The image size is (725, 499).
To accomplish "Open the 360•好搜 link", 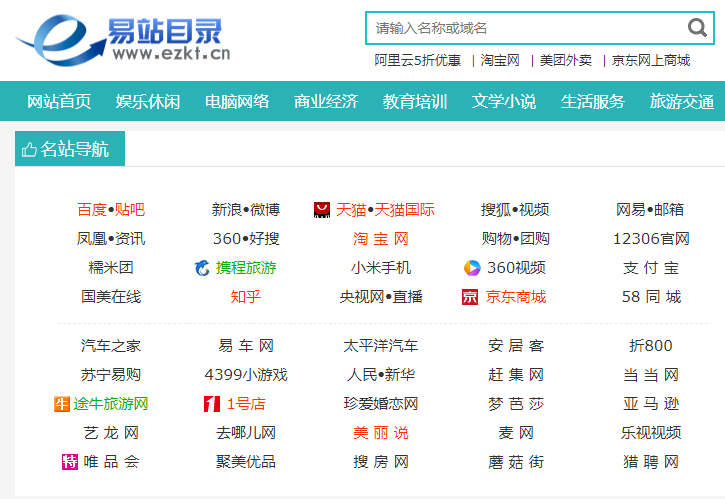I will (x=246, y=239).
